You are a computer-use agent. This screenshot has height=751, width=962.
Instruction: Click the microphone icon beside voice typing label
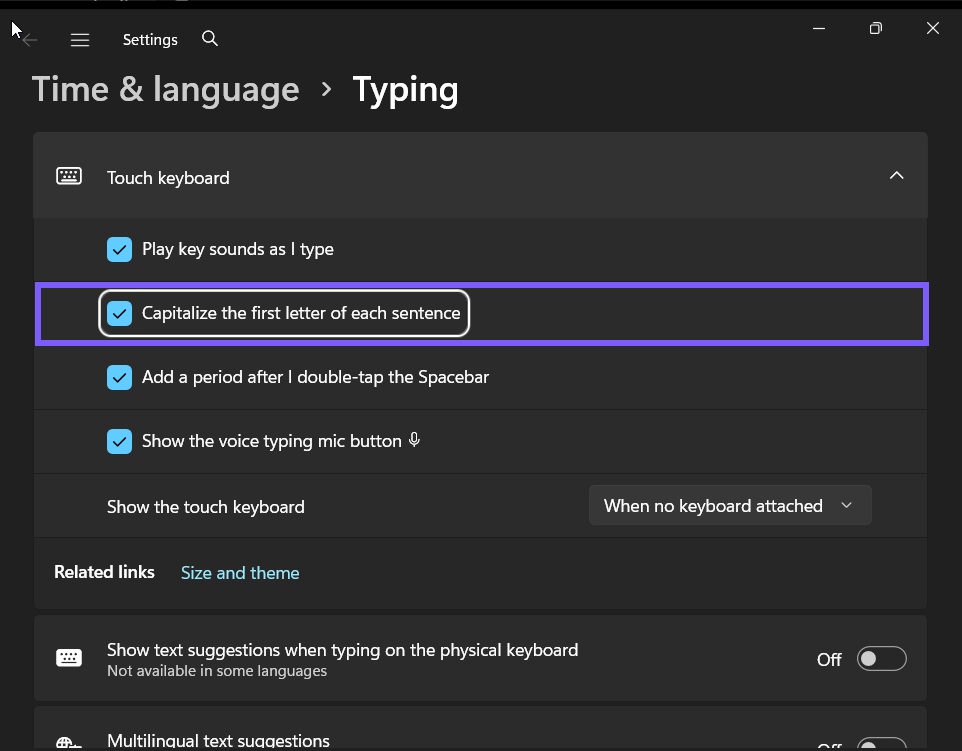click(x=415, y=439)
